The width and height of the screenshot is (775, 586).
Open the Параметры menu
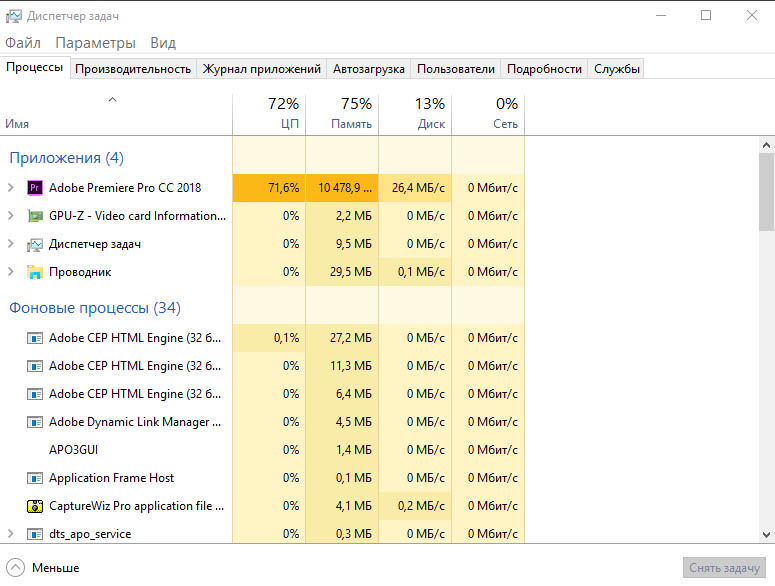[x=95, y=43]
